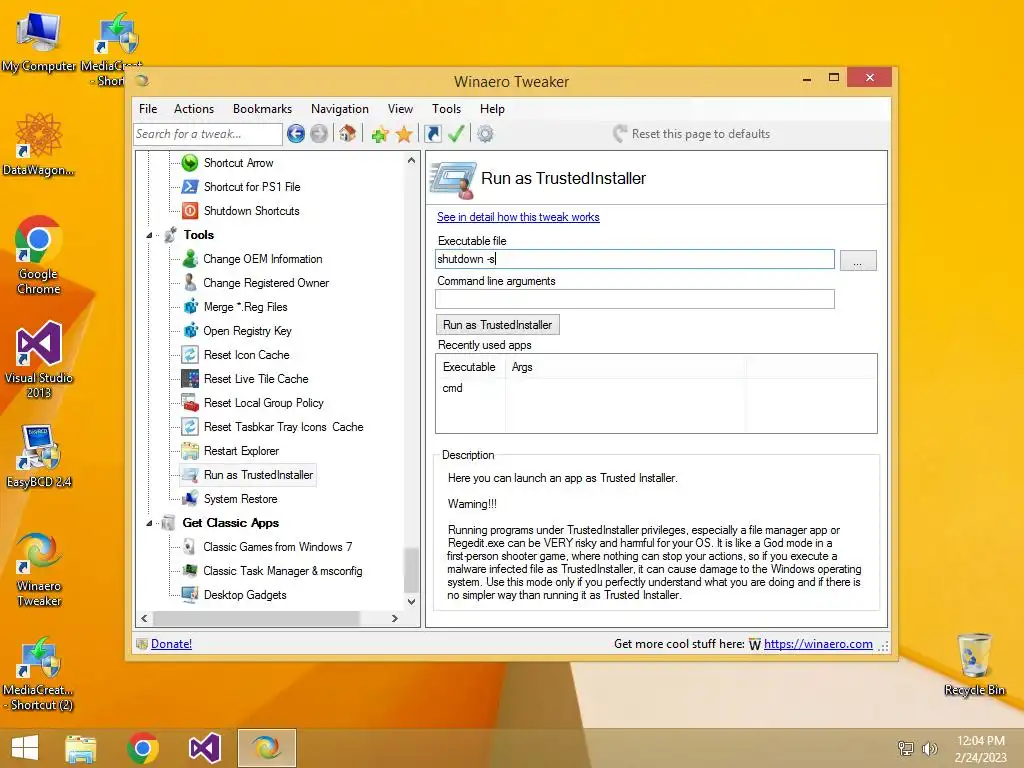This screenshot has height=768, width=1024.
Task: Select the Recycle Bin desktop icon
Action: (x=974, y=665)
